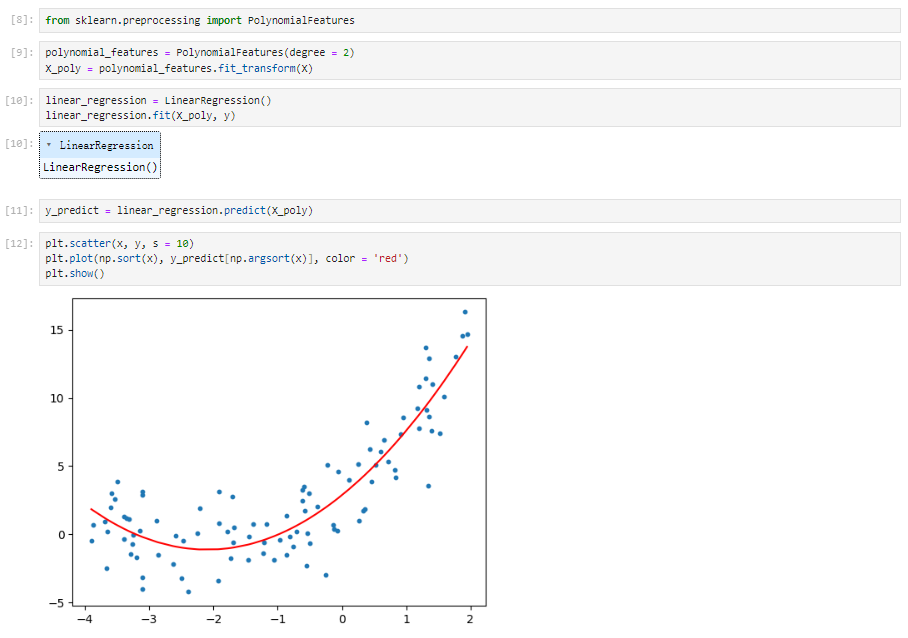This screenshot has width=908, height=638.
Task: Select the y_predict cell 11
Action: click(470, 211)
